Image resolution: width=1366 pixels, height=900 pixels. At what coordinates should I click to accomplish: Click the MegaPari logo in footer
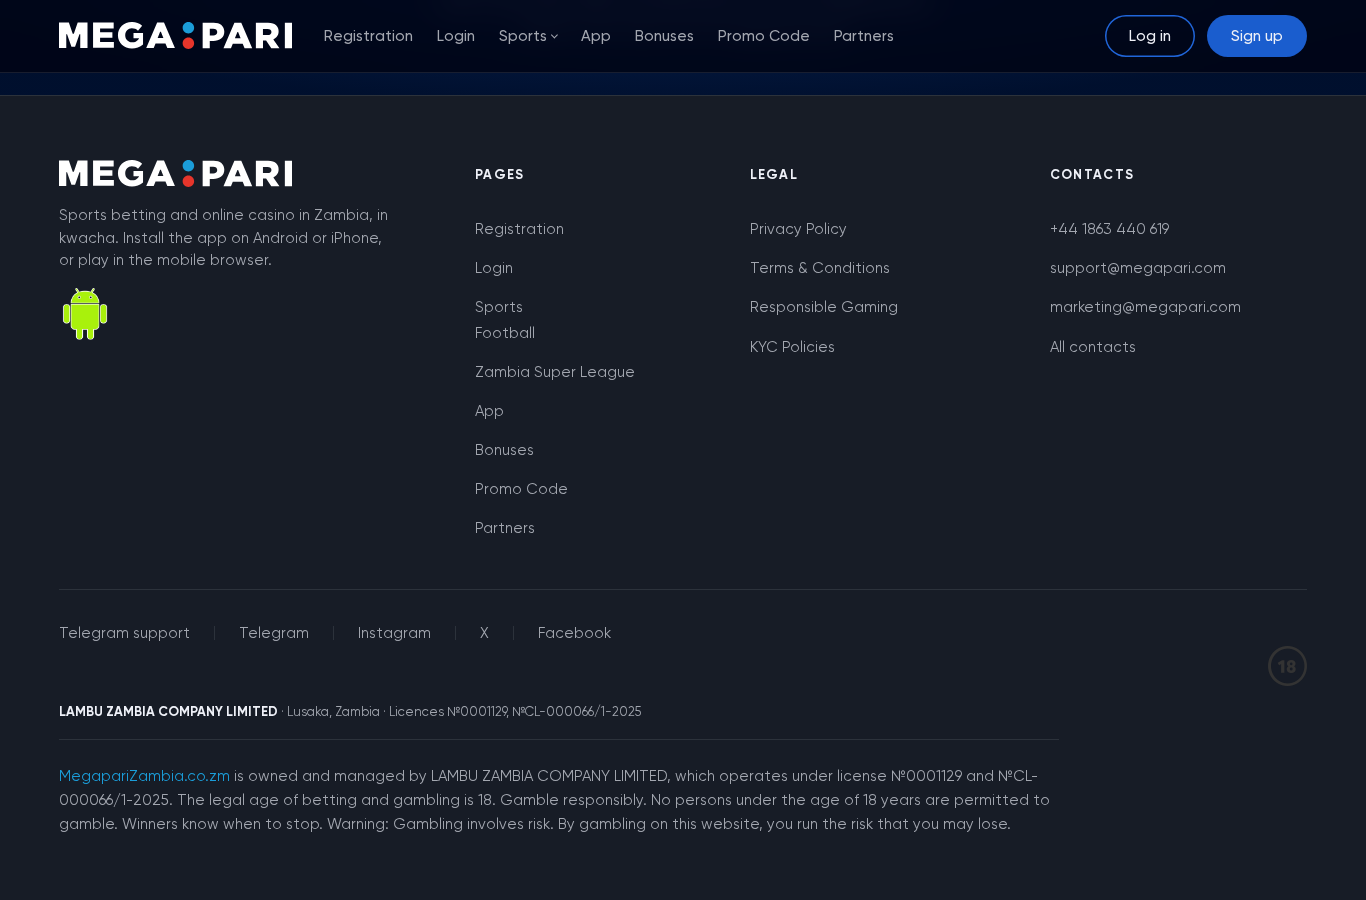(x=176, y=174)
